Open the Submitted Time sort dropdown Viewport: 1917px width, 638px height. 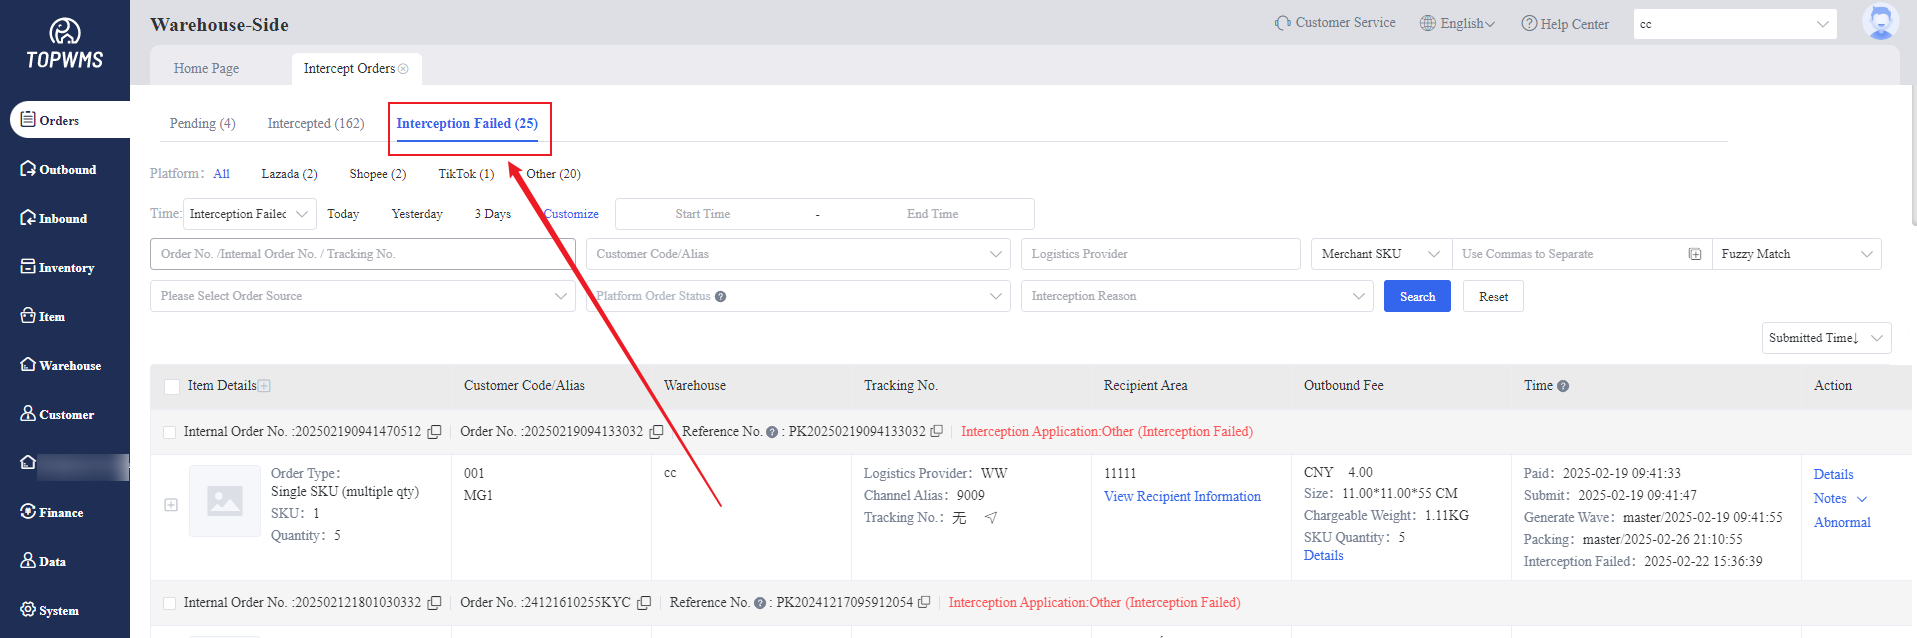[x=1825, y=338]
